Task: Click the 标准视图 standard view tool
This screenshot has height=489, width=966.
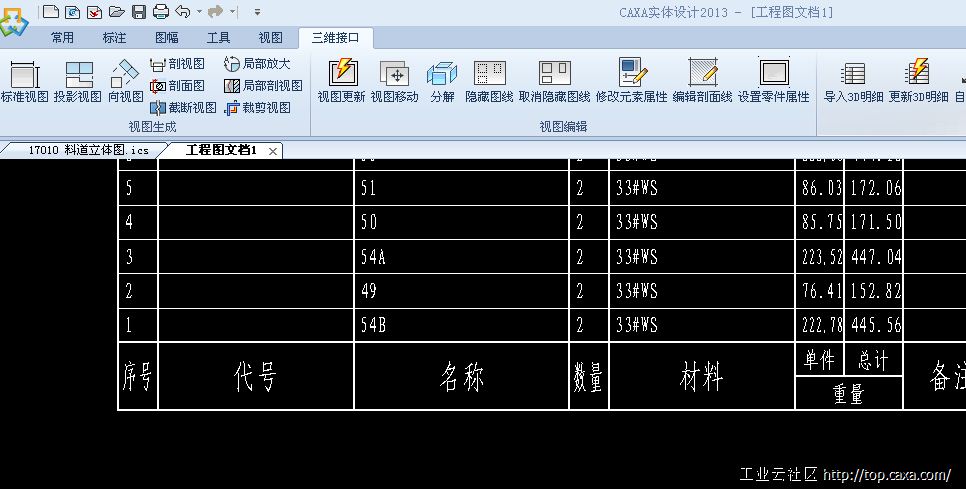Action: (x=25, y=81)
